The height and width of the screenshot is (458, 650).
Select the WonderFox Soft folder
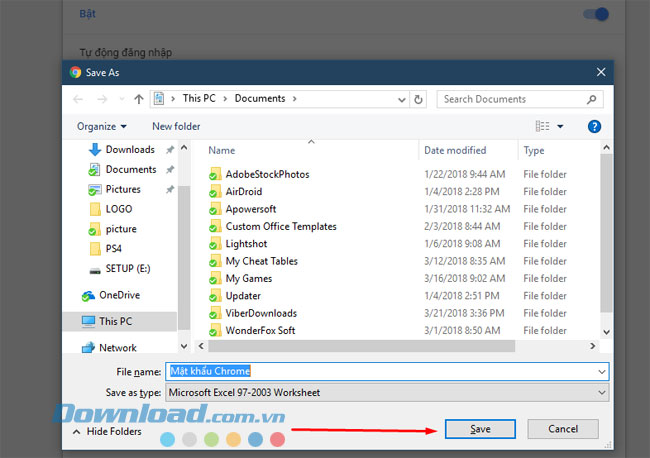tap(260, 331)
